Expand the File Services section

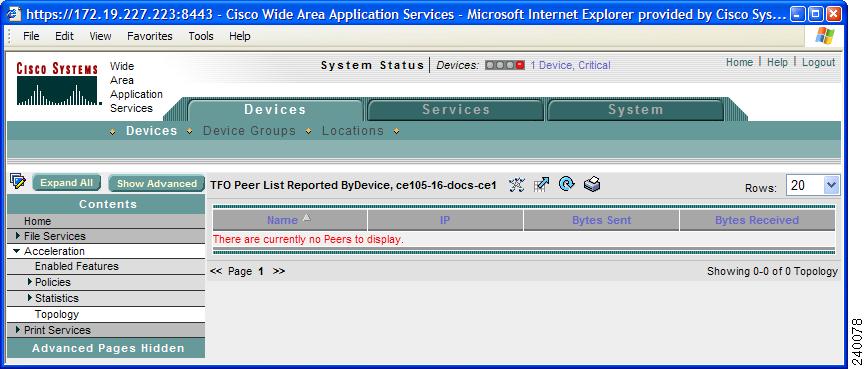click(x=18, y=236)
